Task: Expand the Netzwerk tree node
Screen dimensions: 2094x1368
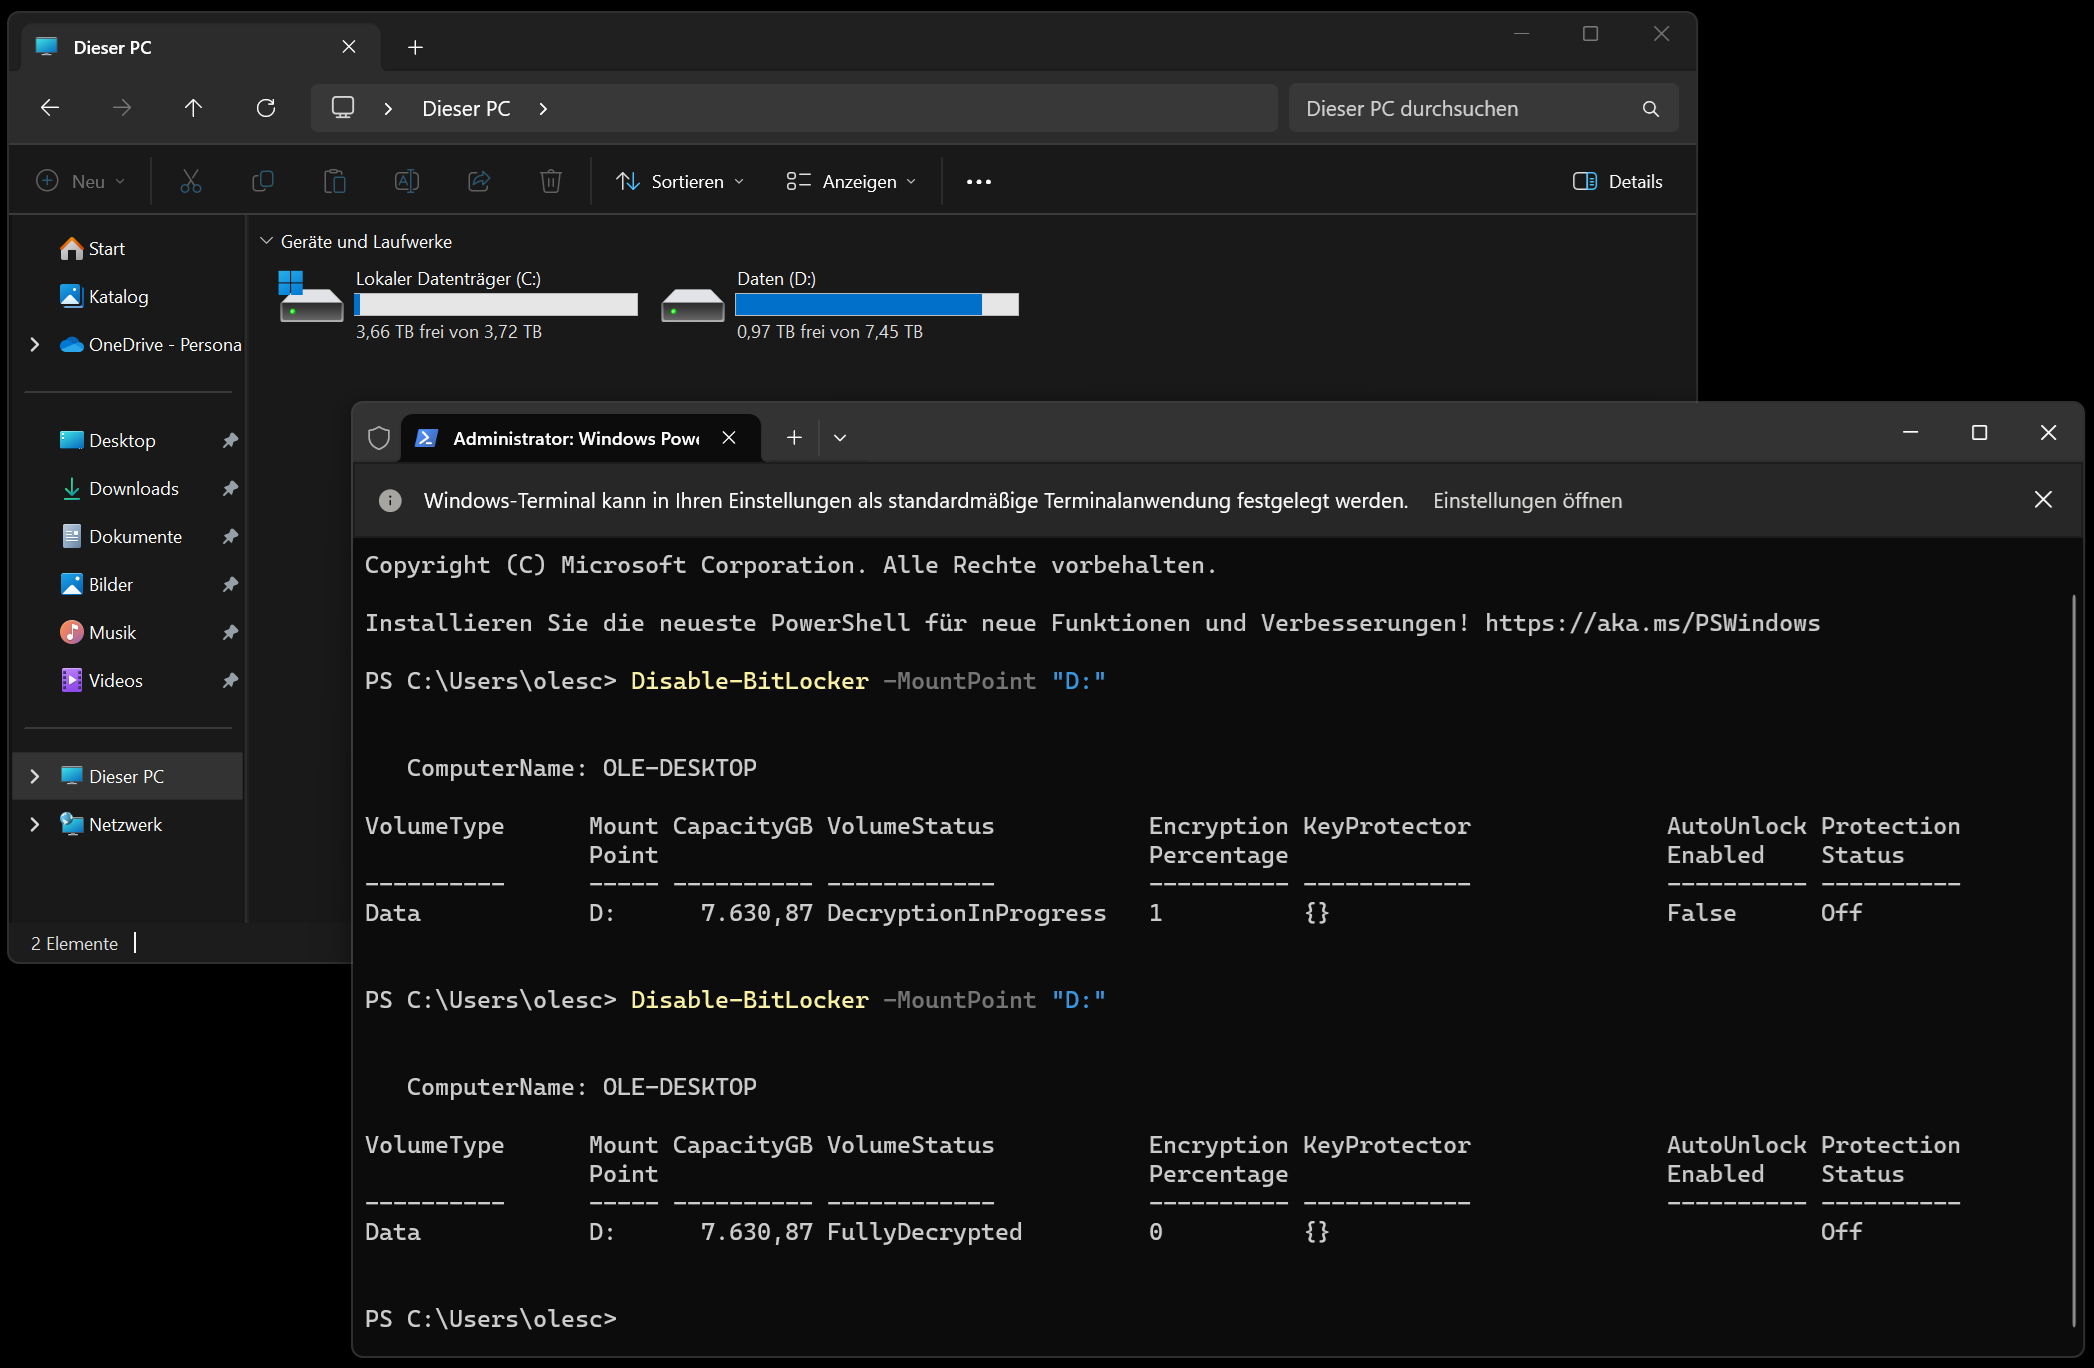Action: tap(35, 825)
